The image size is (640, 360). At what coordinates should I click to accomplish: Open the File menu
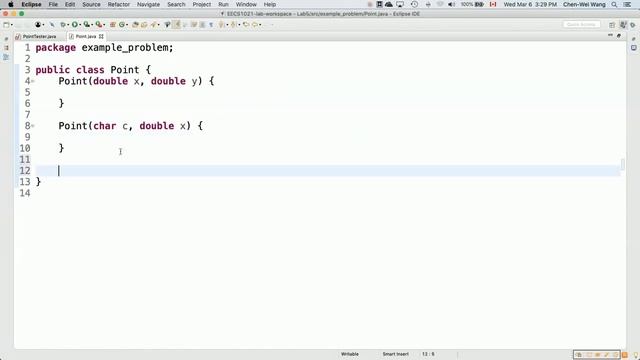point(53,4)
